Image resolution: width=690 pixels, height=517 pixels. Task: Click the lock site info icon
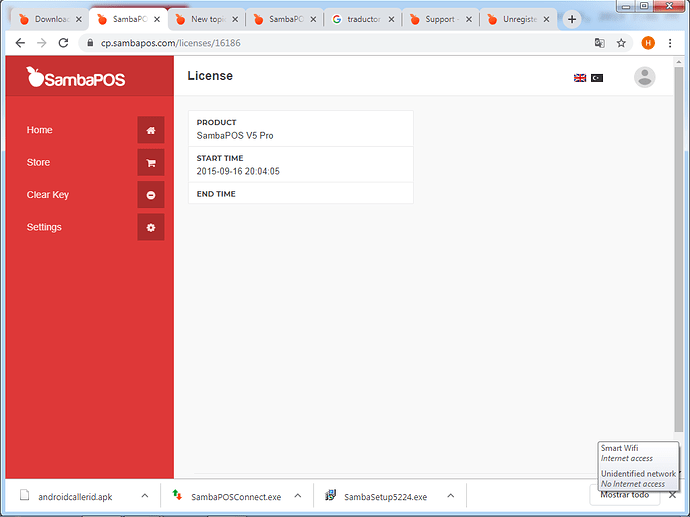click(90, 43)
